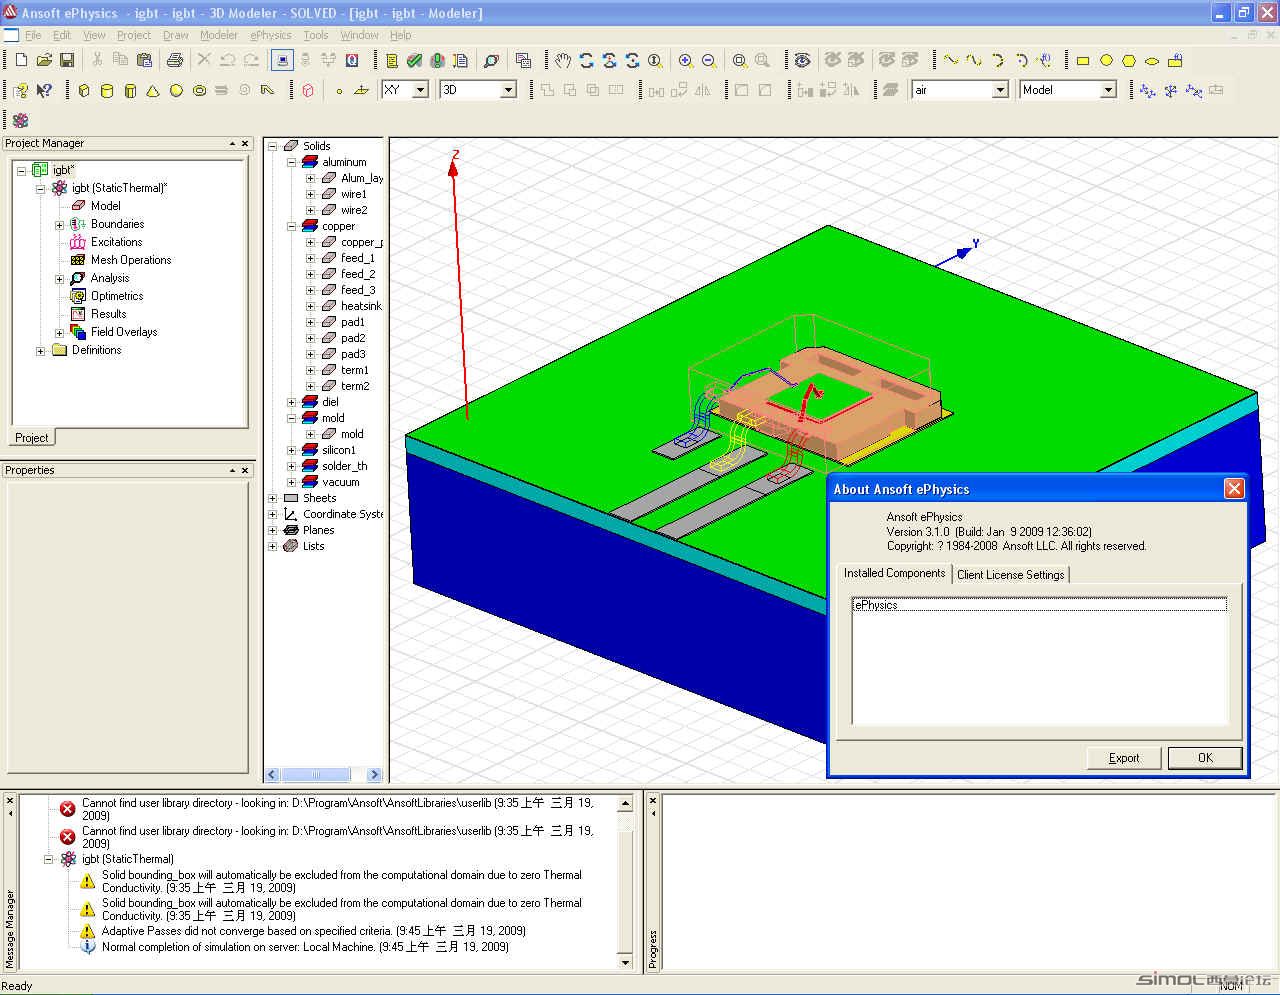
Task: Collapse the aluminum material group
Action: point(291,162)
